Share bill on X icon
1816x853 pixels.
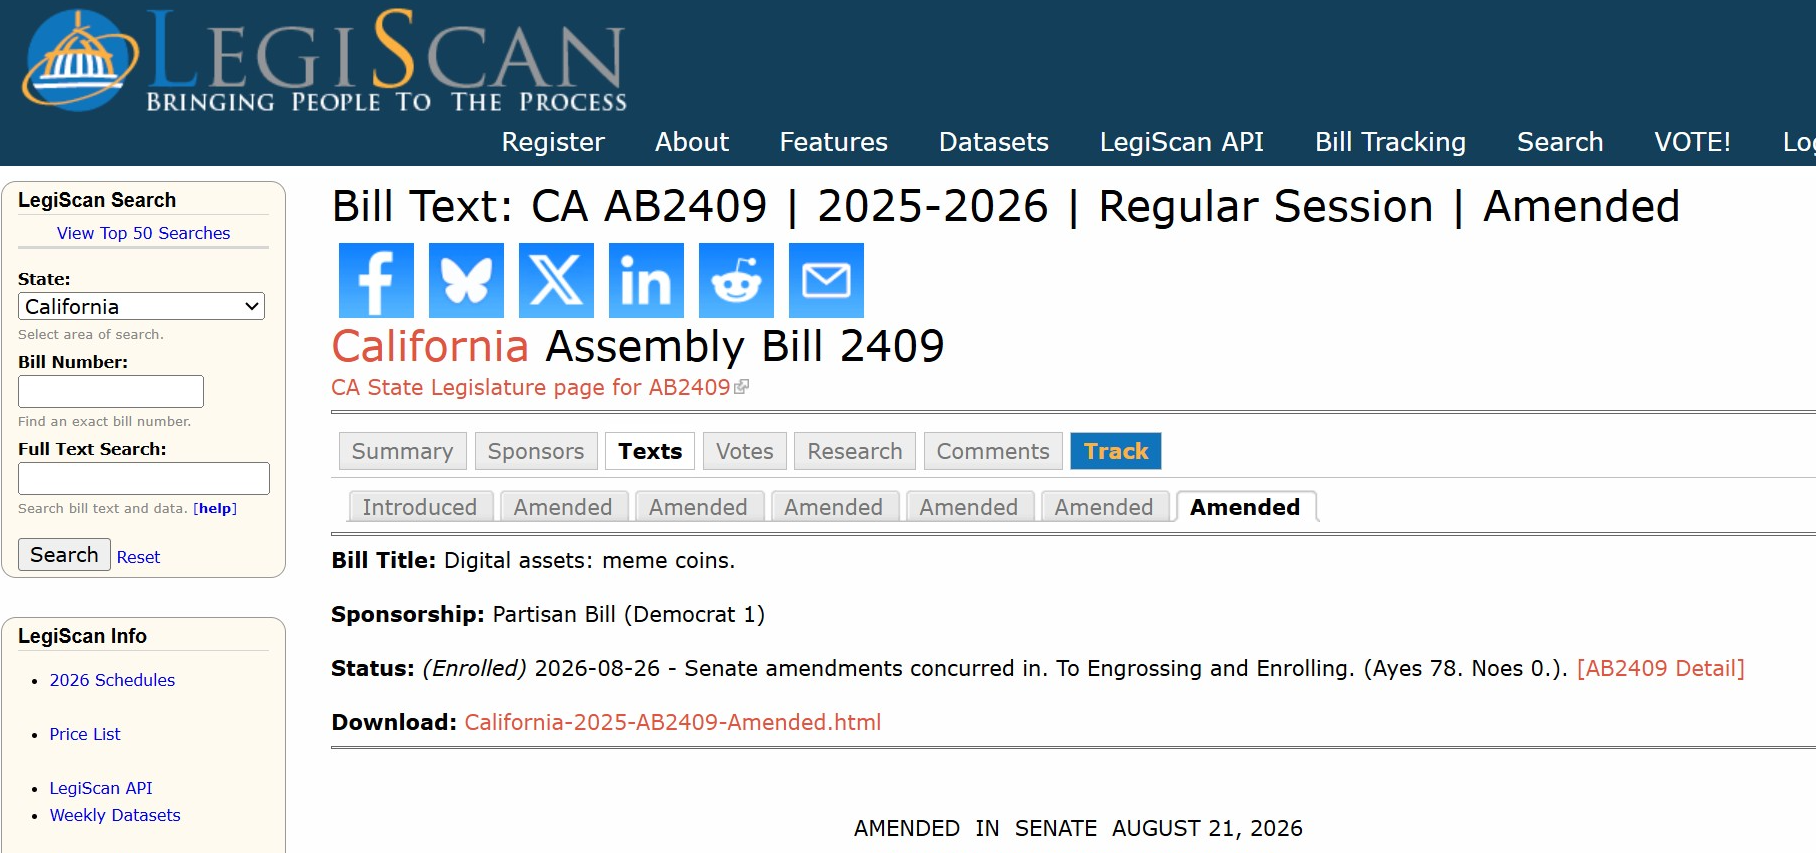[x=556, y=280]
